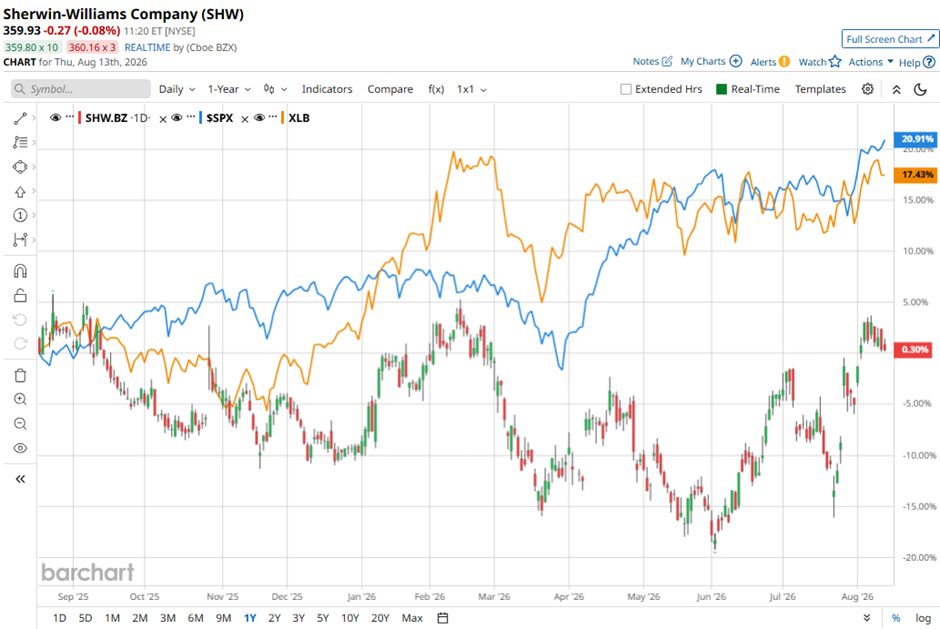The image size is (940, 629).
Task: Open $SPX series options dots
Action: tap(191, 116)
